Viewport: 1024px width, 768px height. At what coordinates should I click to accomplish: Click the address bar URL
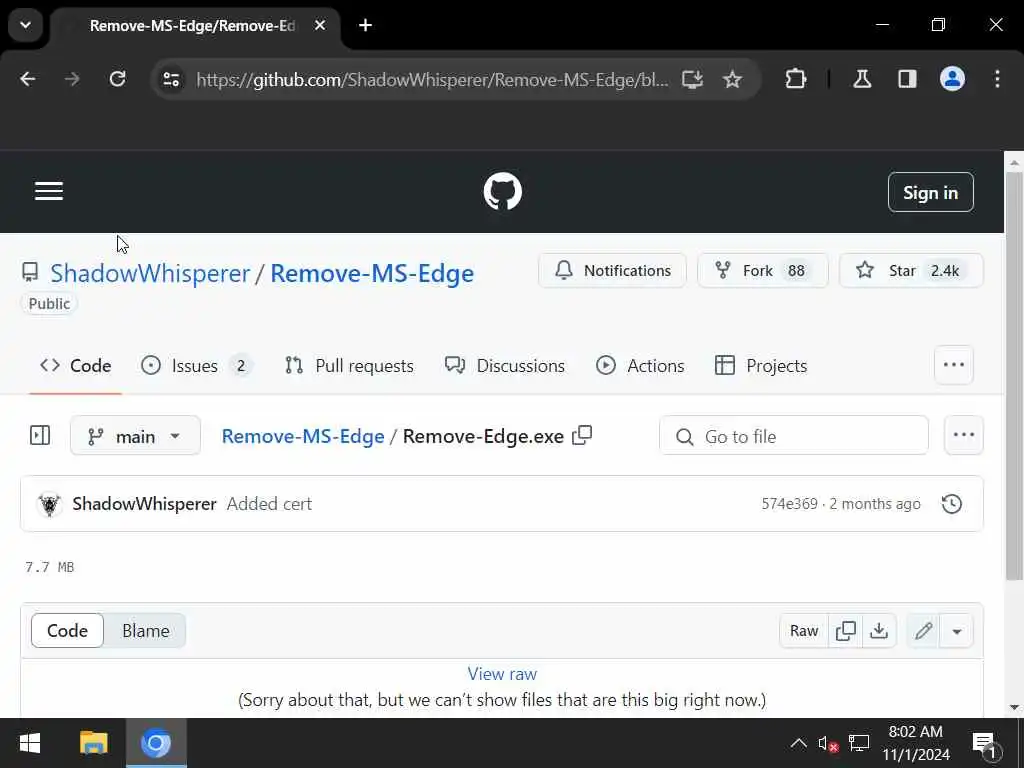(432, 80)
